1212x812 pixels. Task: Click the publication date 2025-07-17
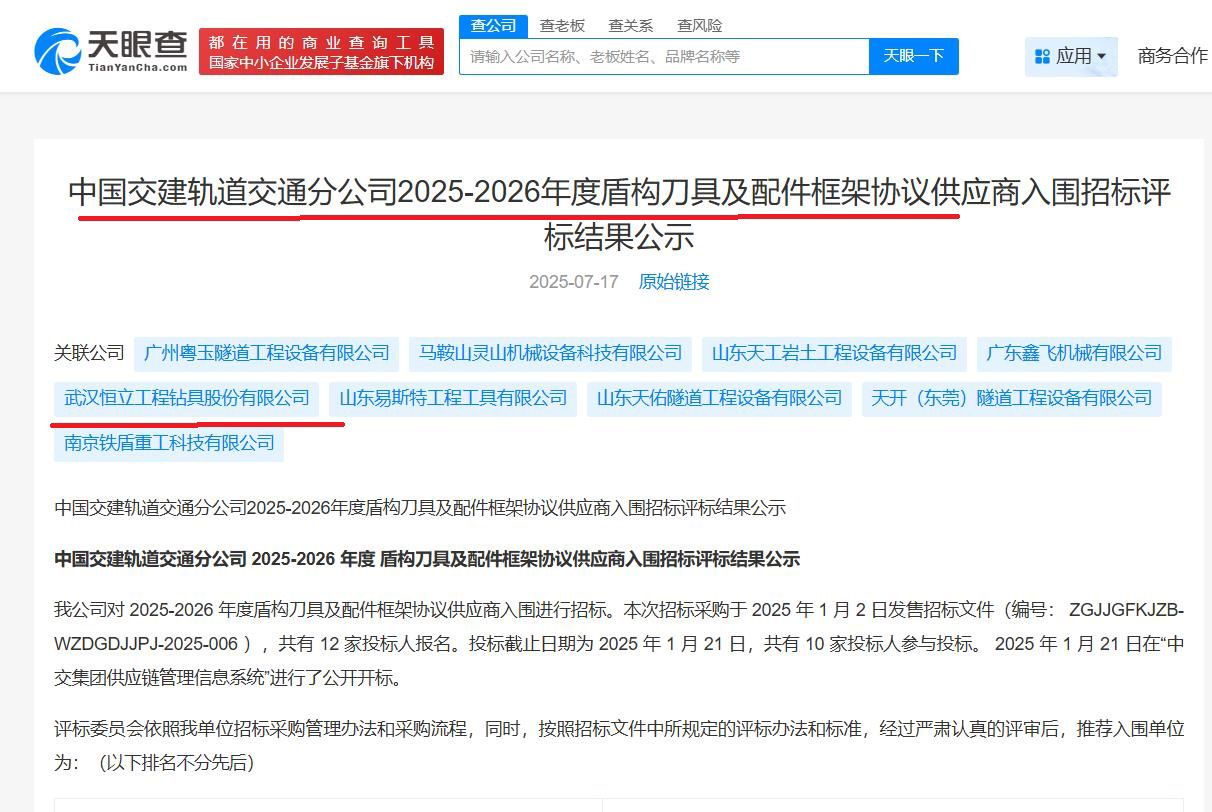[574, 282]
